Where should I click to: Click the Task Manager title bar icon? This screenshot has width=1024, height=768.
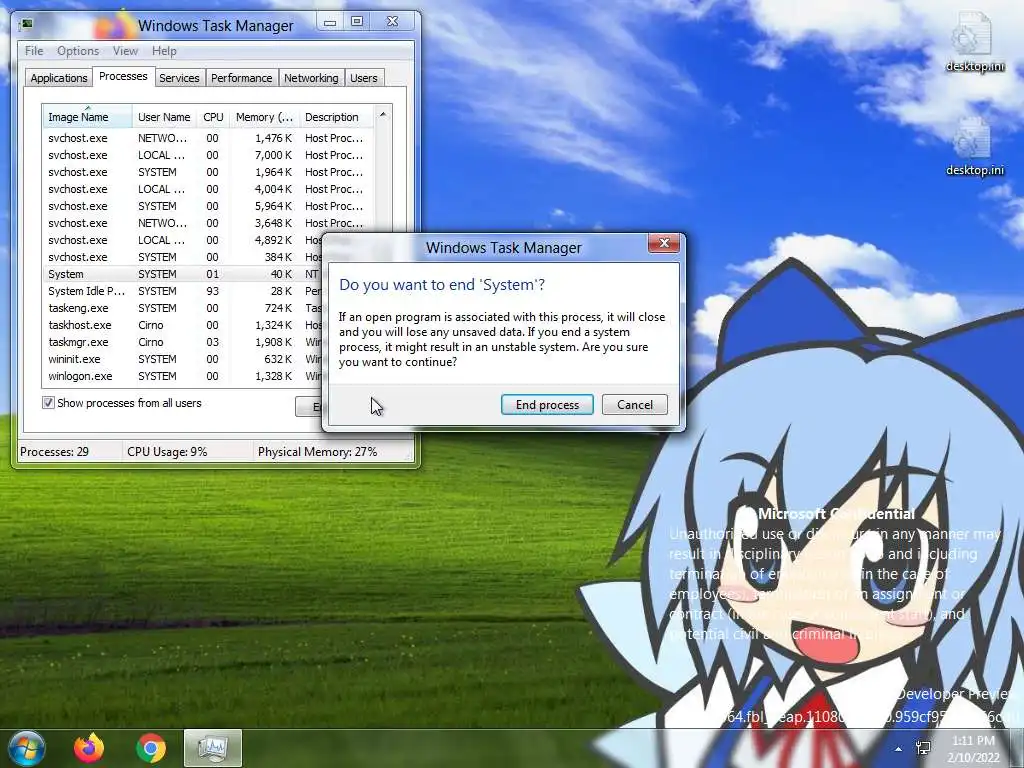(x=26, y=25)
